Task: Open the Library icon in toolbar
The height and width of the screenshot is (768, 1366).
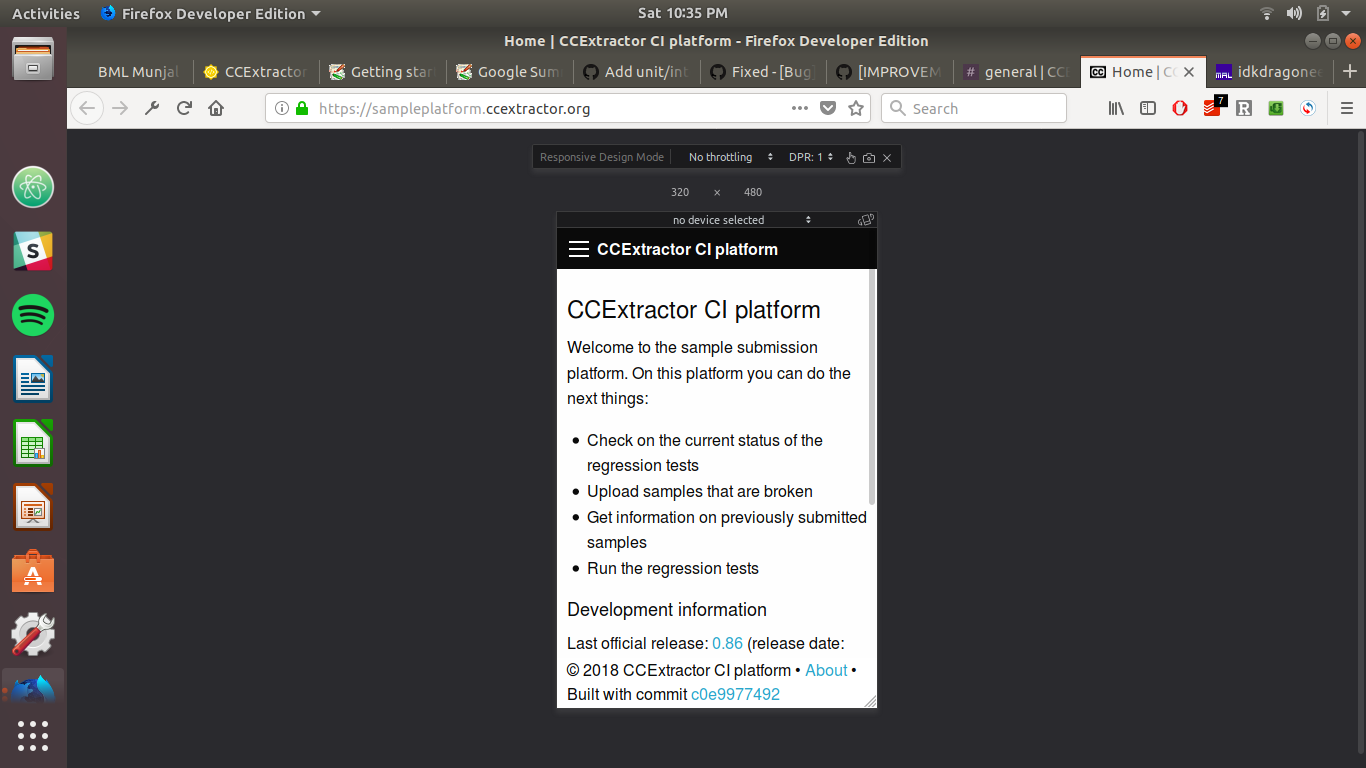Action: [x=1116, y=108]
